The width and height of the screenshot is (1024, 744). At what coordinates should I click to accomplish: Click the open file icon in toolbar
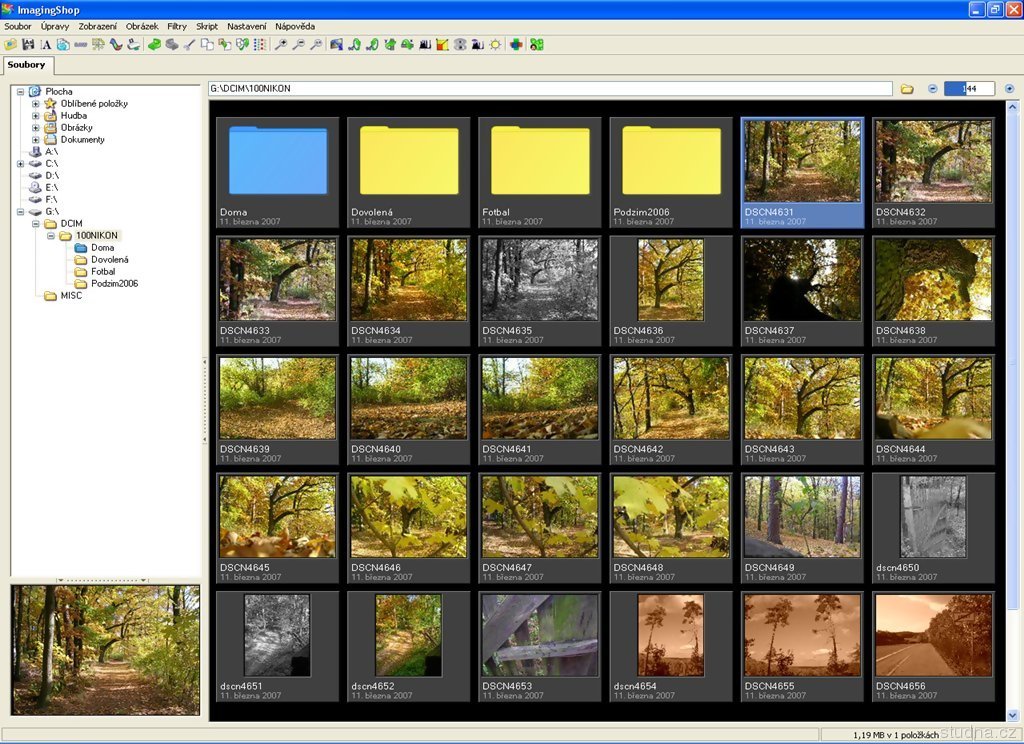click(11, 44)
